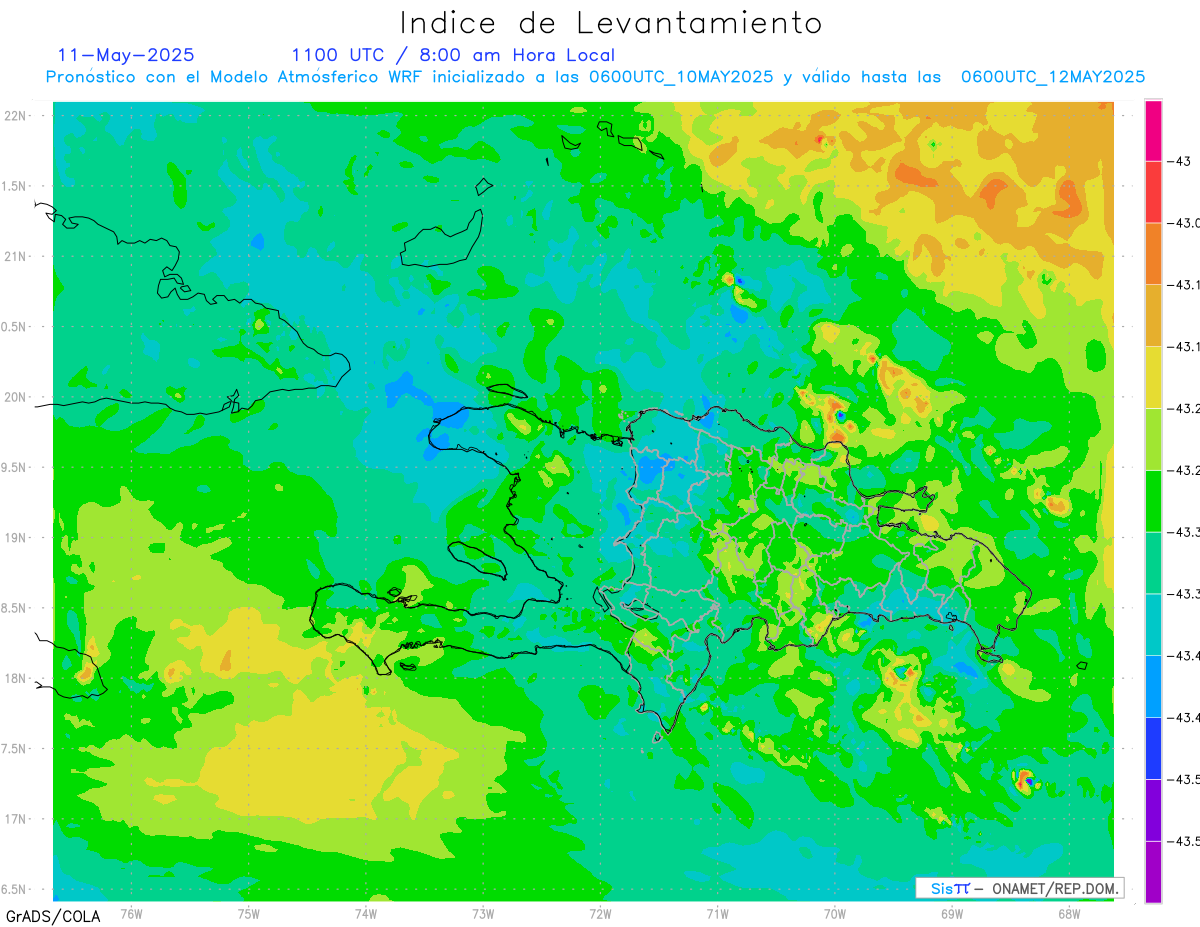Click the '1100 UTC / 8:00 am Hora Local' text
This screenshot has height=927, width=1200.
pos(453,56)
